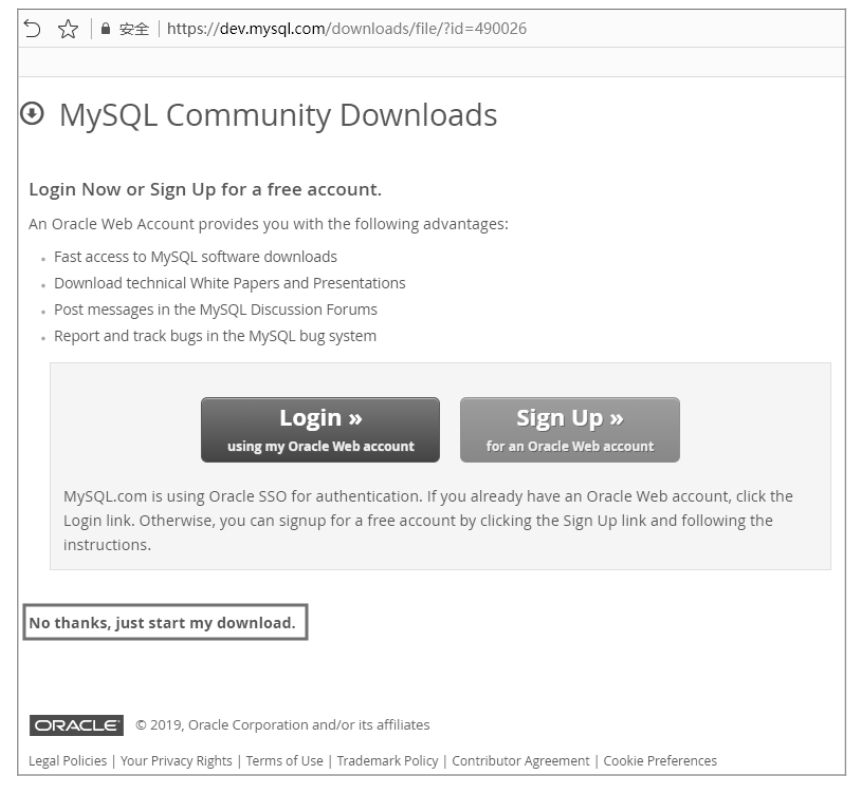Open the Contributor Agreement link
This screenshot has height=785, width=863.
pos(521,761)
